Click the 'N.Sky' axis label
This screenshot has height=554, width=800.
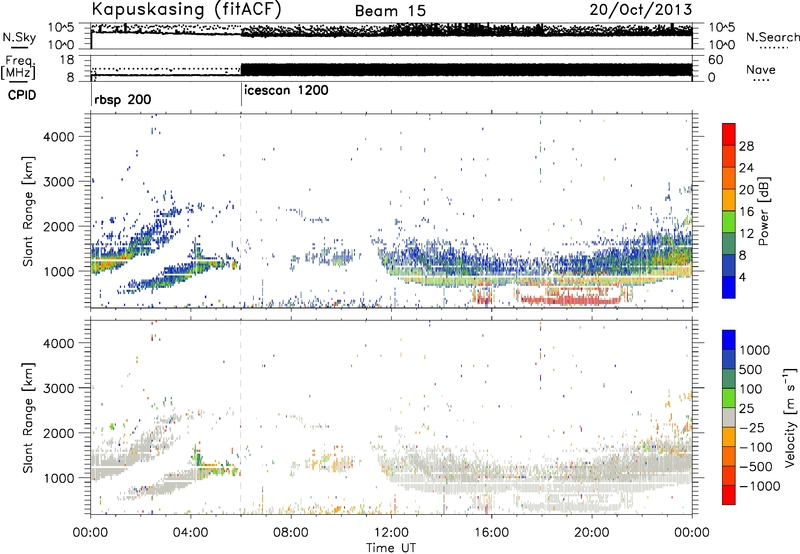coord(19,37)
